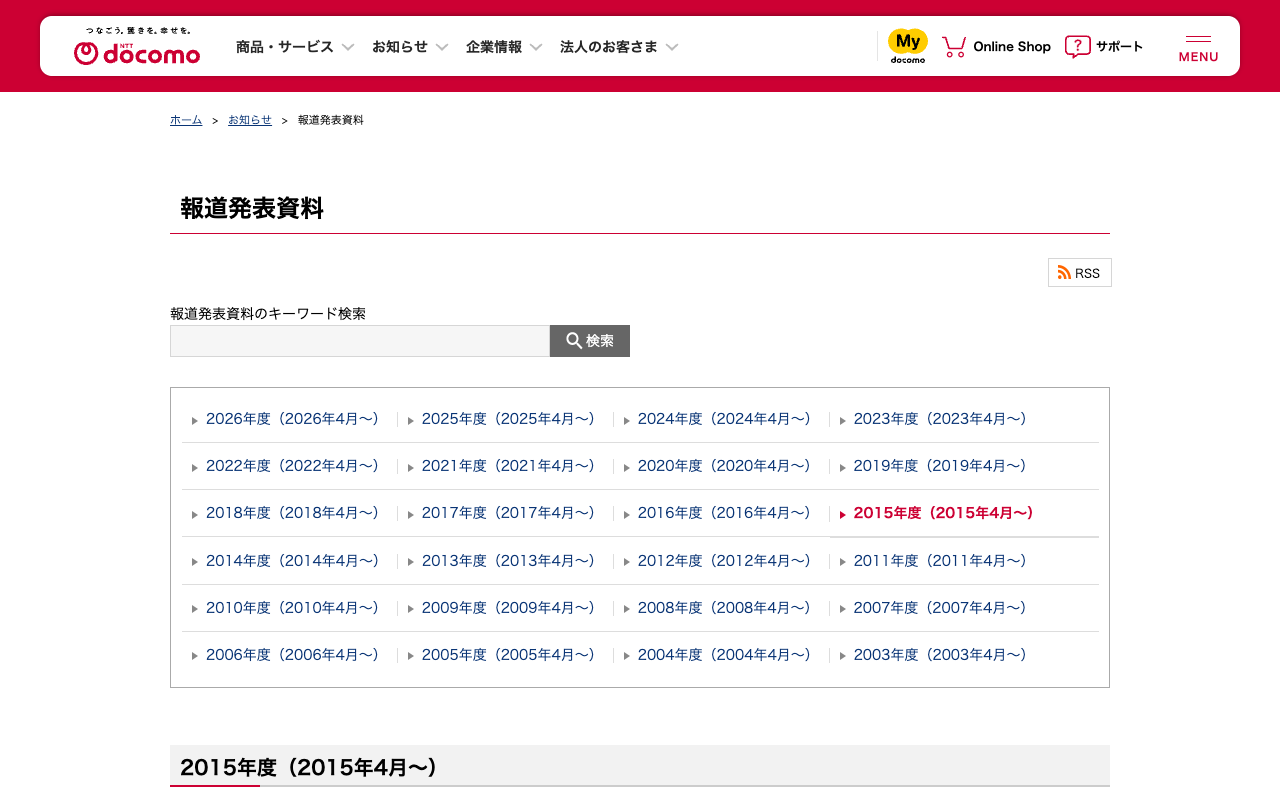Click the magnifier 検索 search button
1280x800 pixels.
(x=590, y=341)
